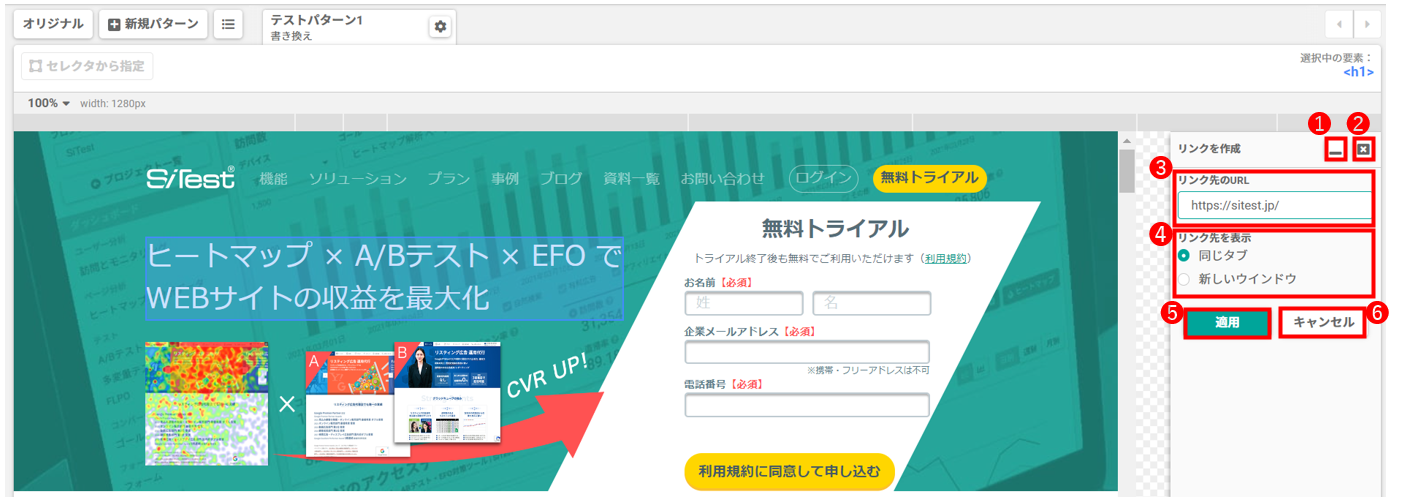Click セレクタから指定 button
This screenshot has width=1406, height=497.
(87, 66)
